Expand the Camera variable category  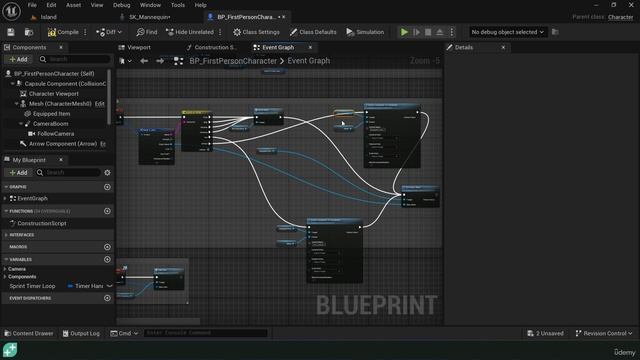pos(5,269)
